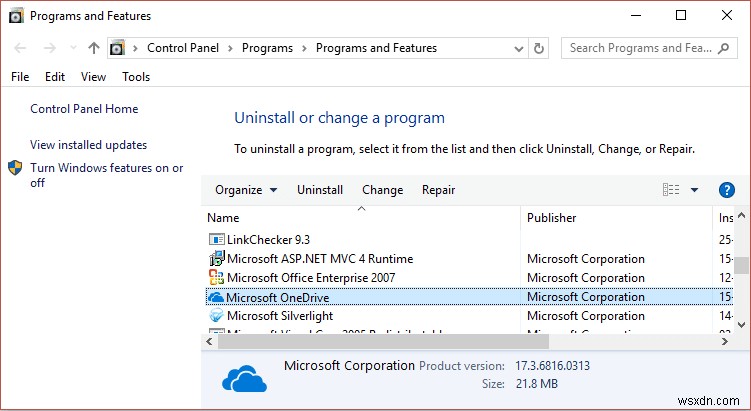Maximize the Programs and Features window

(x=681, y=15)
